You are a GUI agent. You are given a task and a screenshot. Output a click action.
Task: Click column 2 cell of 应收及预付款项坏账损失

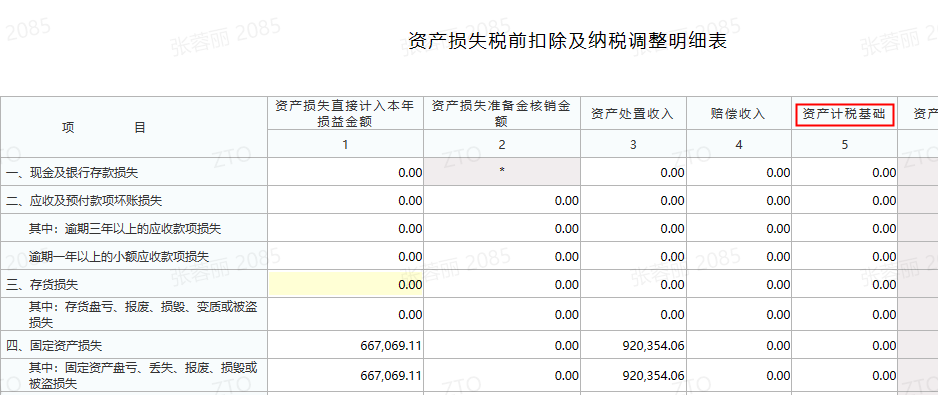tap(501, 200)
